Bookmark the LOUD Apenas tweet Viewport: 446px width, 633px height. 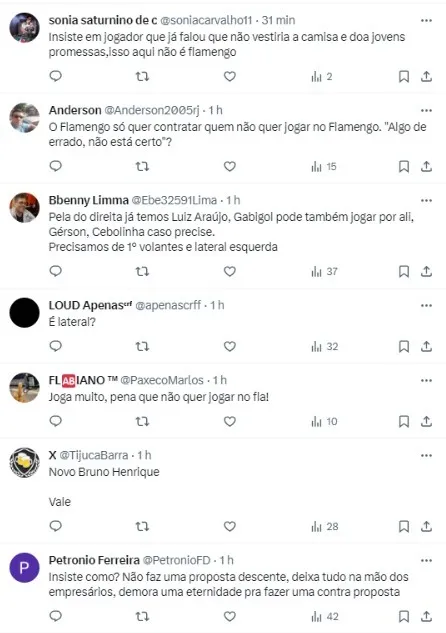click(404, 346)
